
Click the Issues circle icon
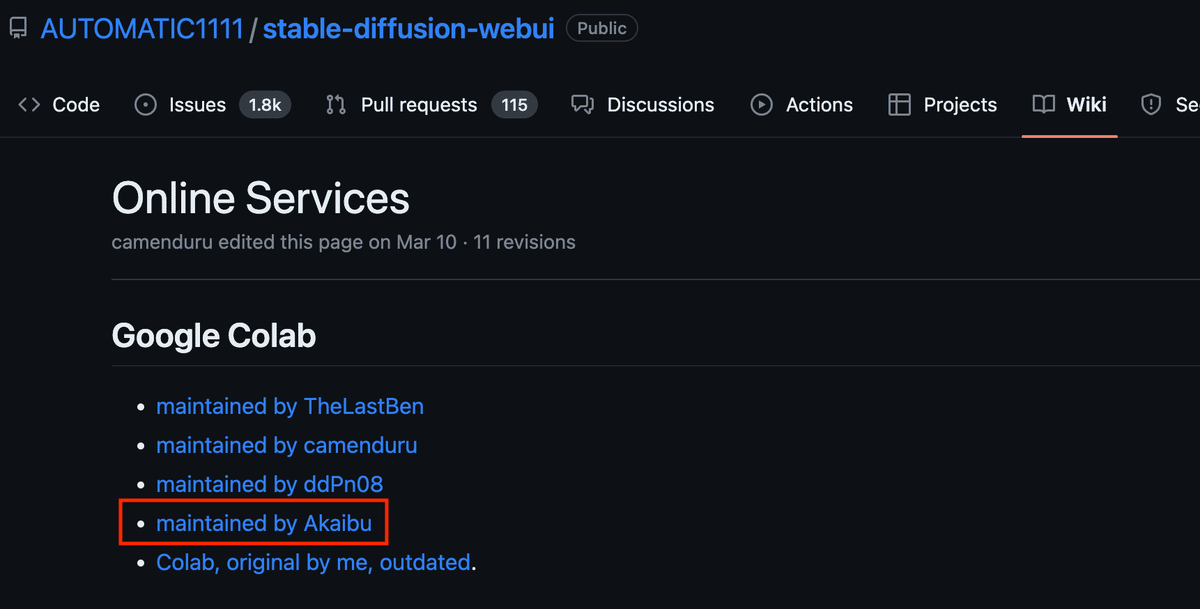[x=146, y=105]
